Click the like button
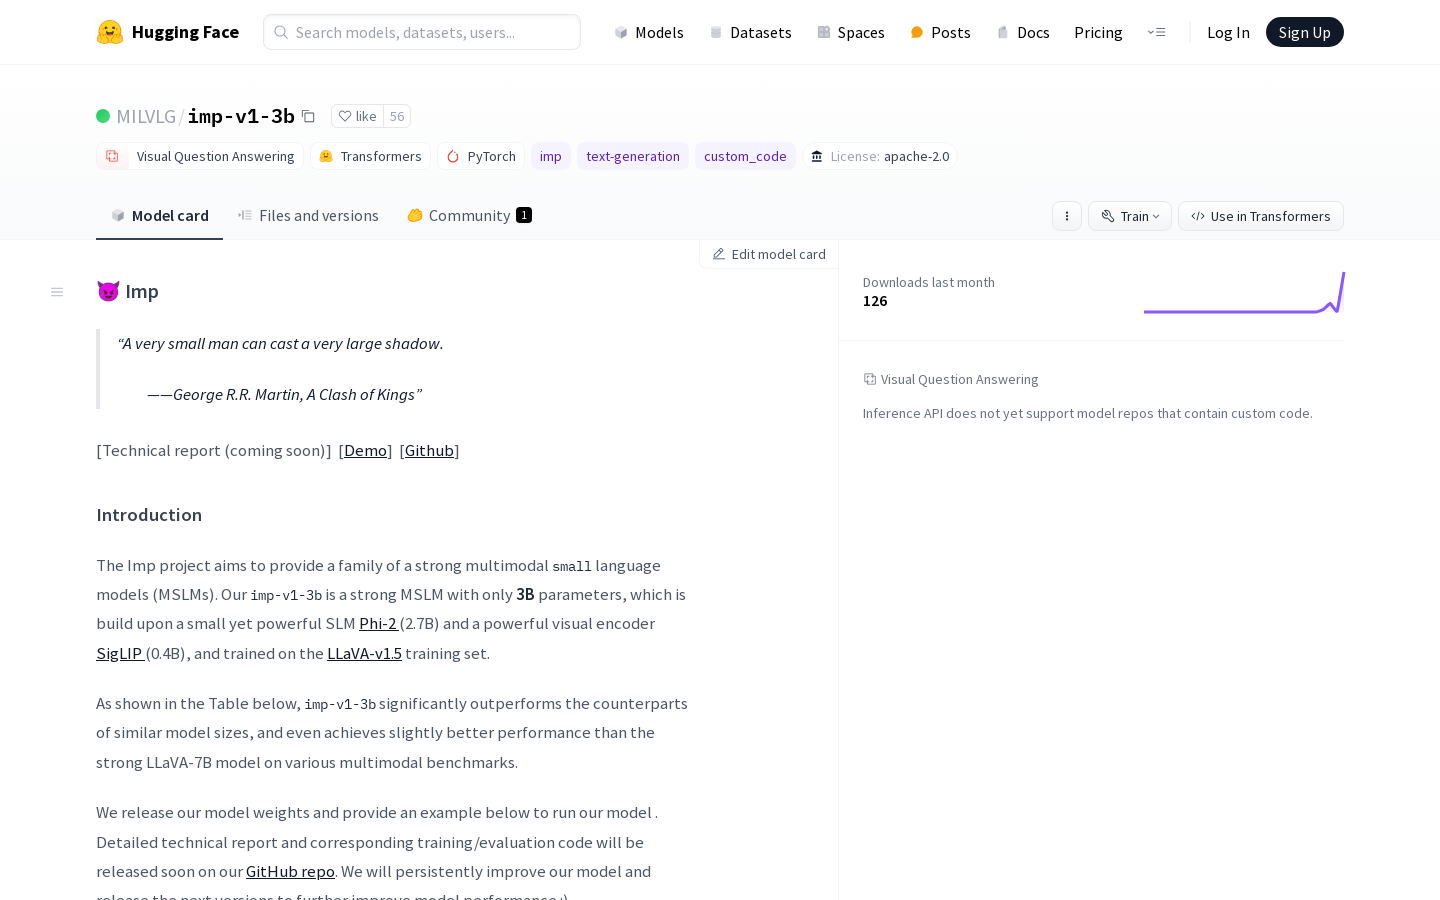This screenshot has height=900, width=1440. pyautogui.click(x=357, y=116)
